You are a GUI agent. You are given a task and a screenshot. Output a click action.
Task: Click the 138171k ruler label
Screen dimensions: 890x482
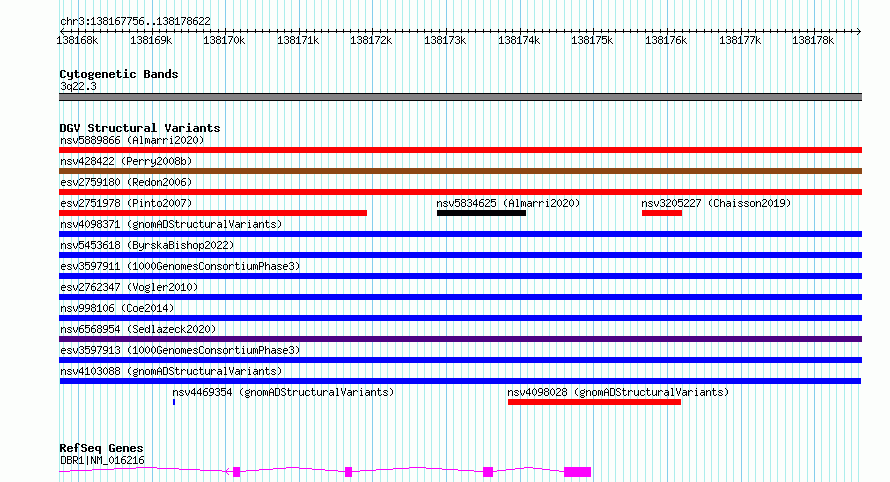tap(298, 40)
